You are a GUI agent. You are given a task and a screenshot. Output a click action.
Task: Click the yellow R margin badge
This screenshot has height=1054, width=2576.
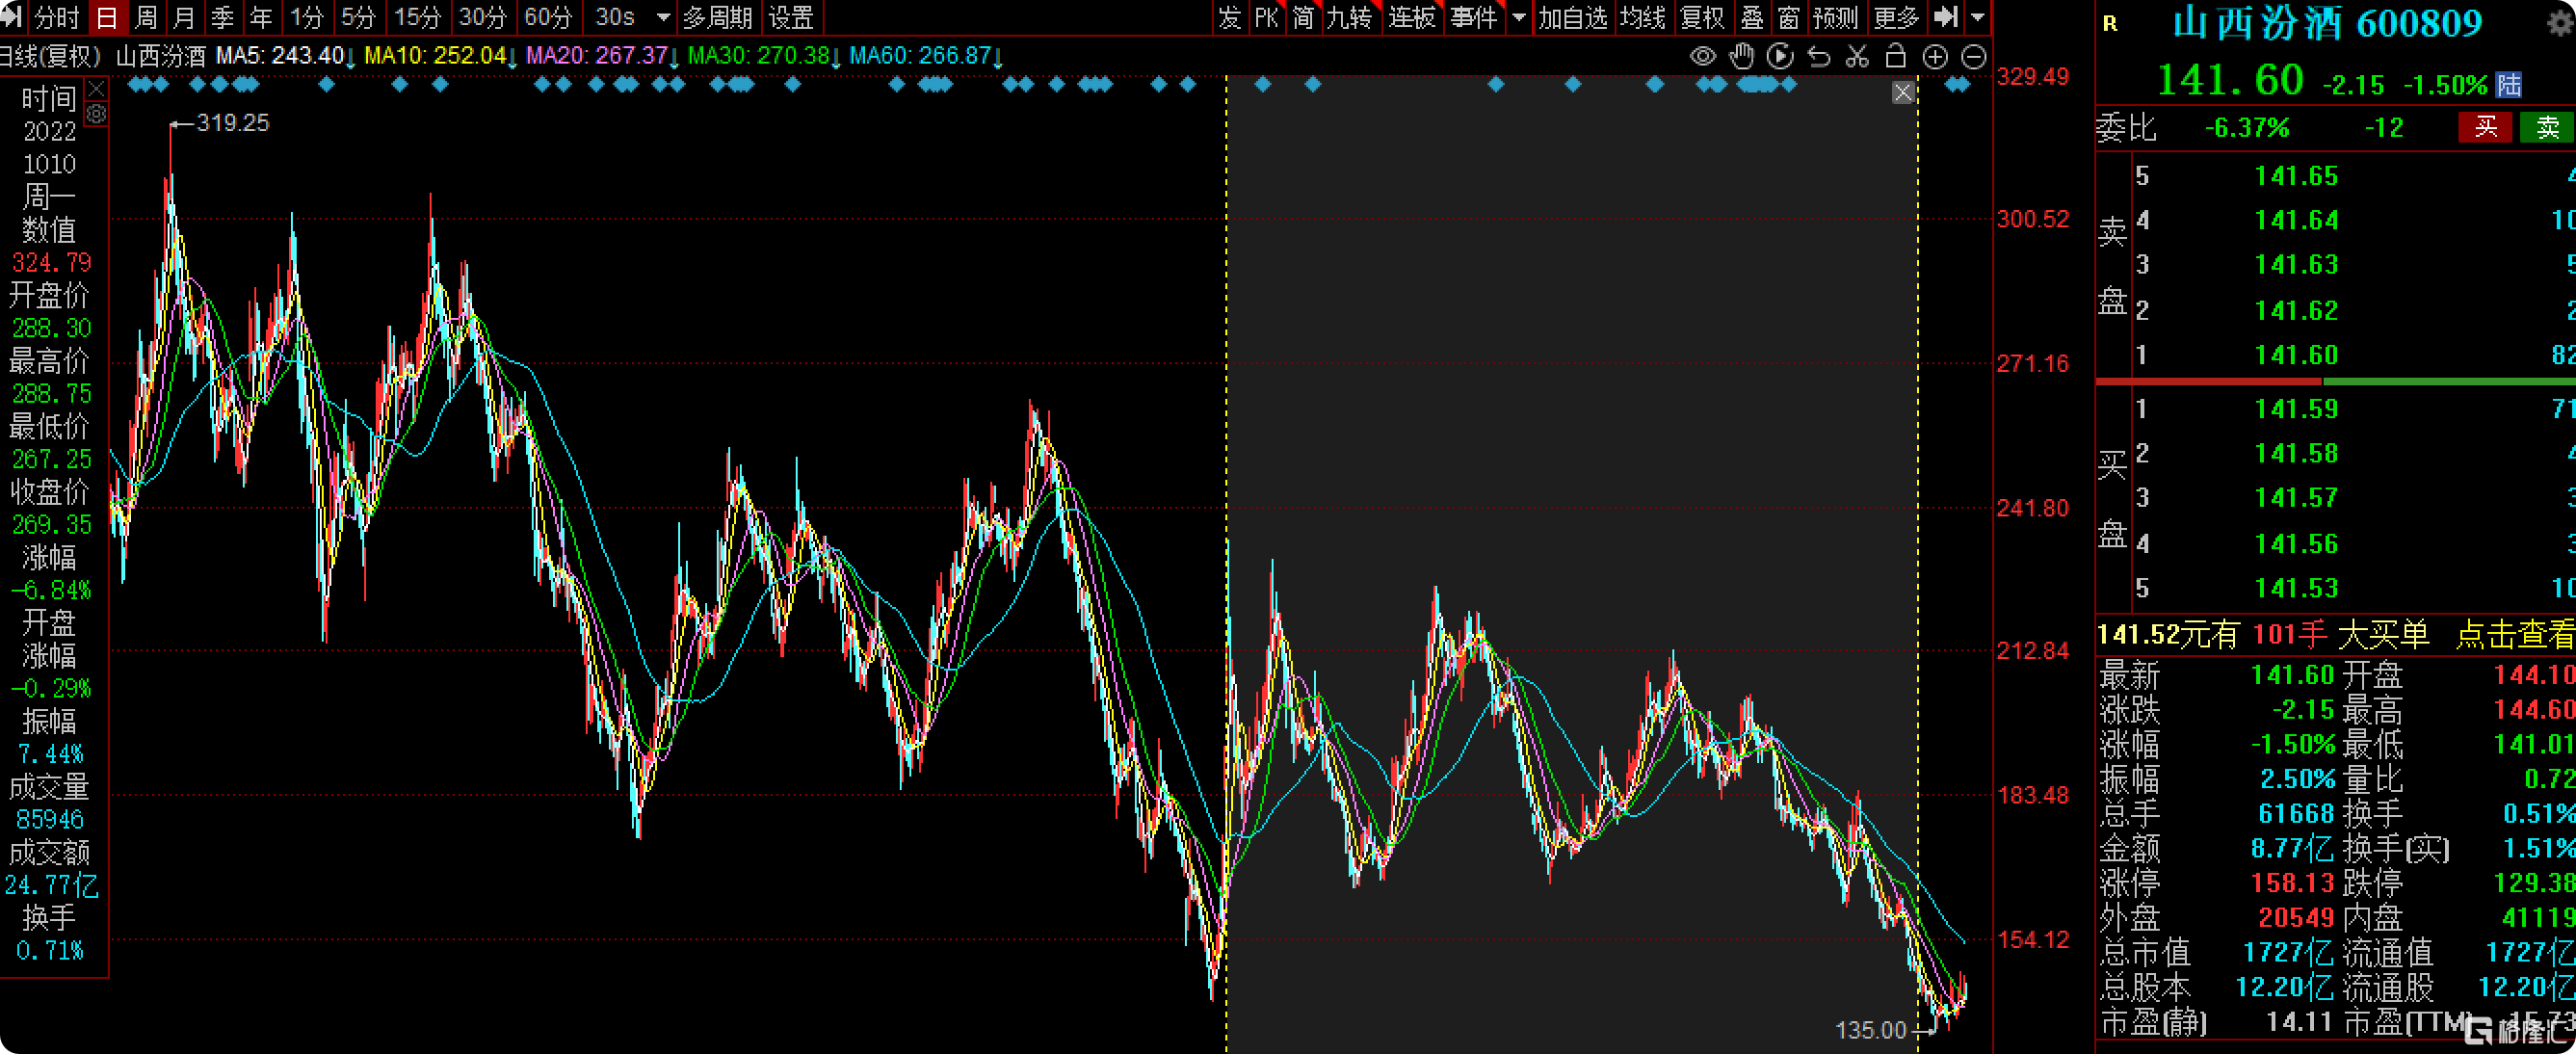tap(2110, 23)
